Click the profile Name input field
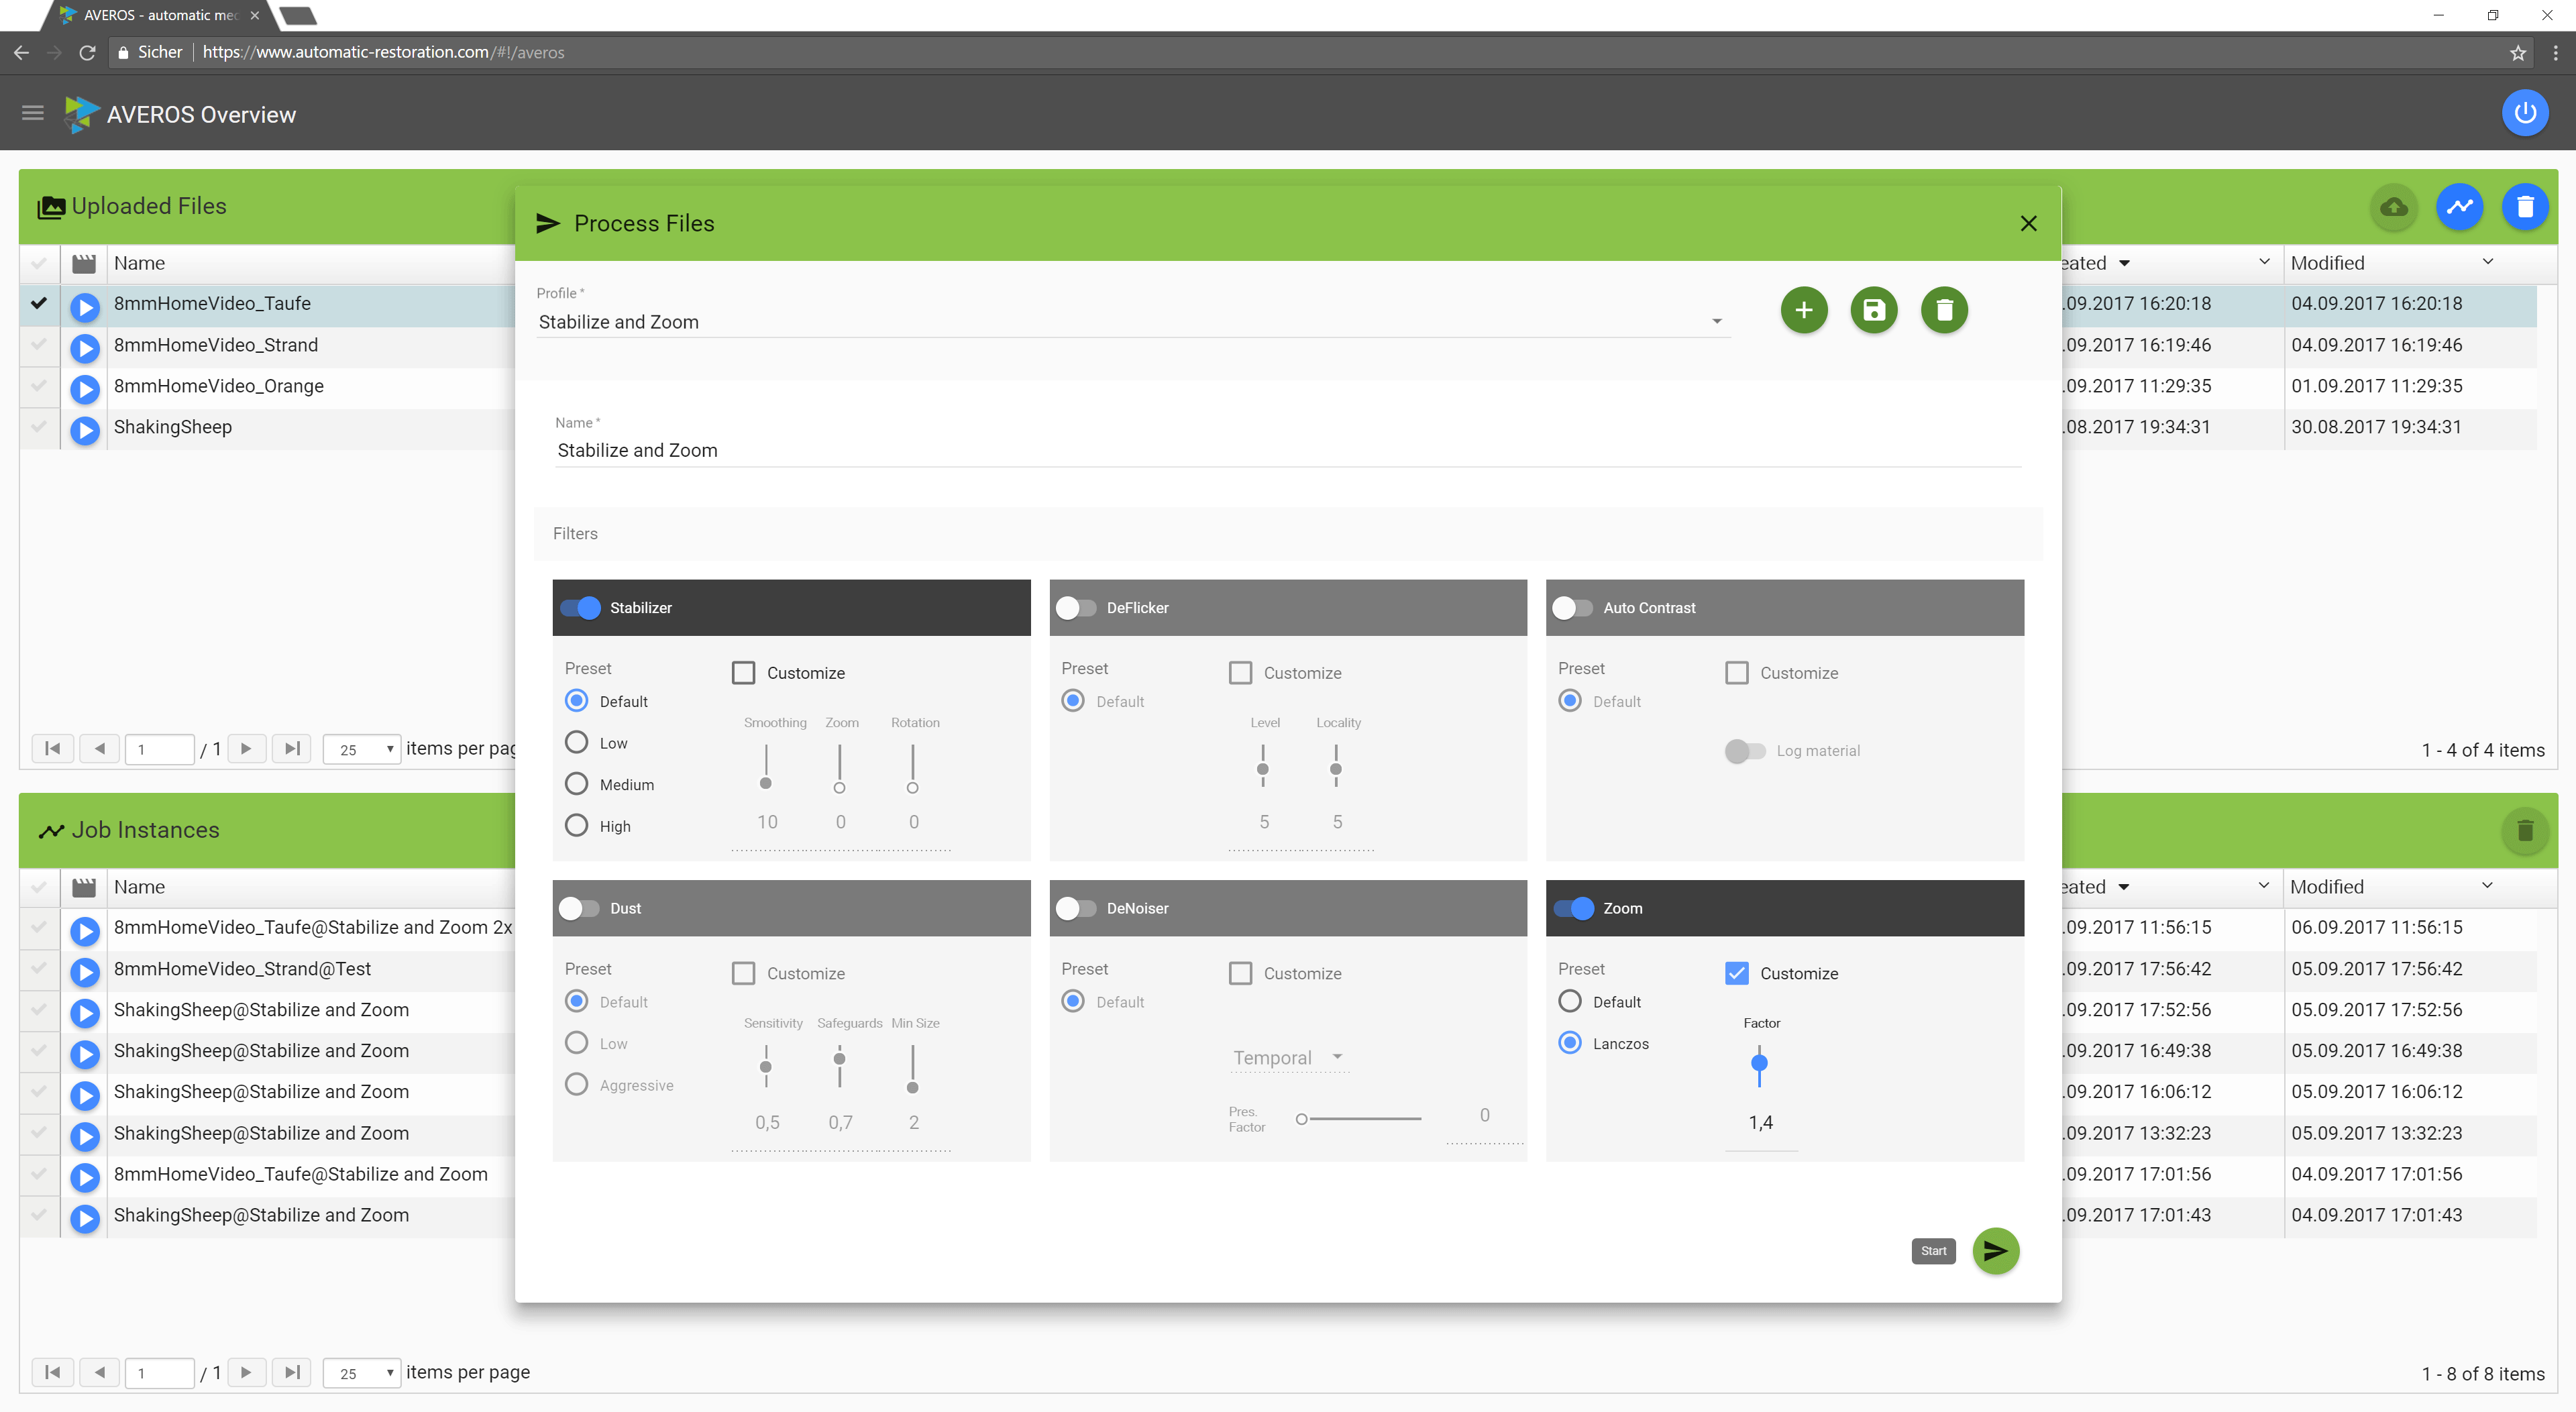2576x1412 pixels. click(x=1287, y=450)
